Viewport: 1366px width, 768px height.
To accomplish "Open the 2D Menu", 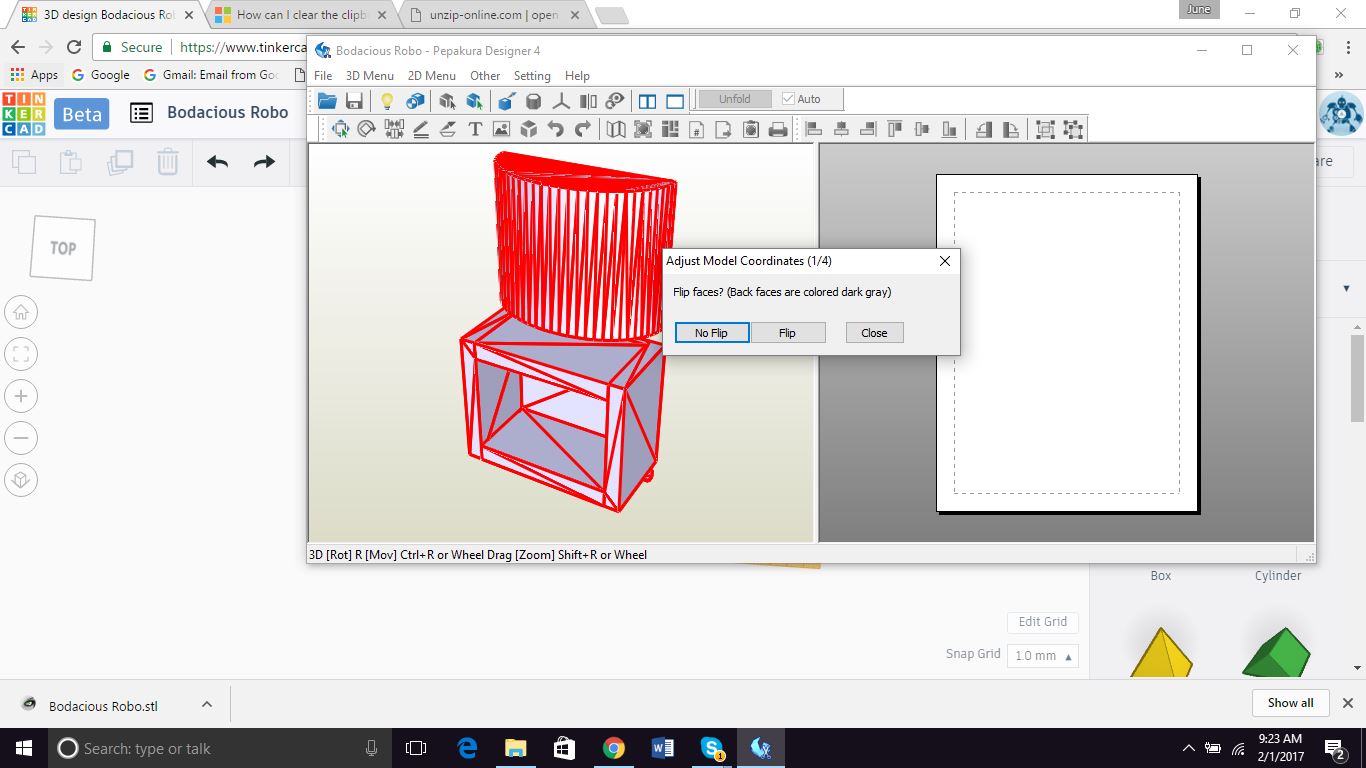I will pyautogui.click(x=432, y=76).
